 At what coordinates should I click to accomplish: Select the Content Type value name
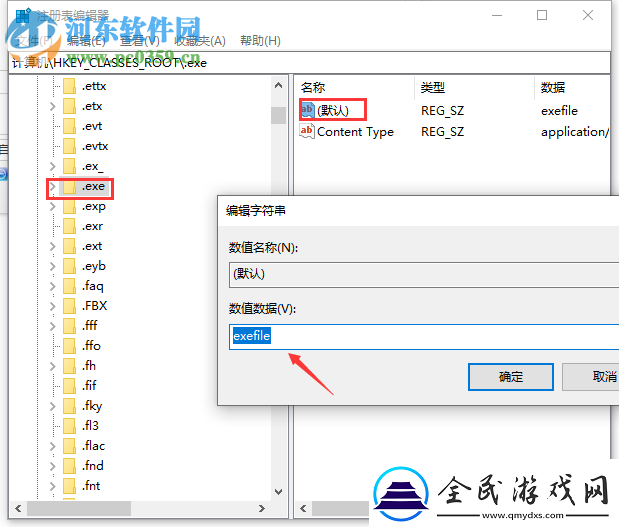[355, 131]
